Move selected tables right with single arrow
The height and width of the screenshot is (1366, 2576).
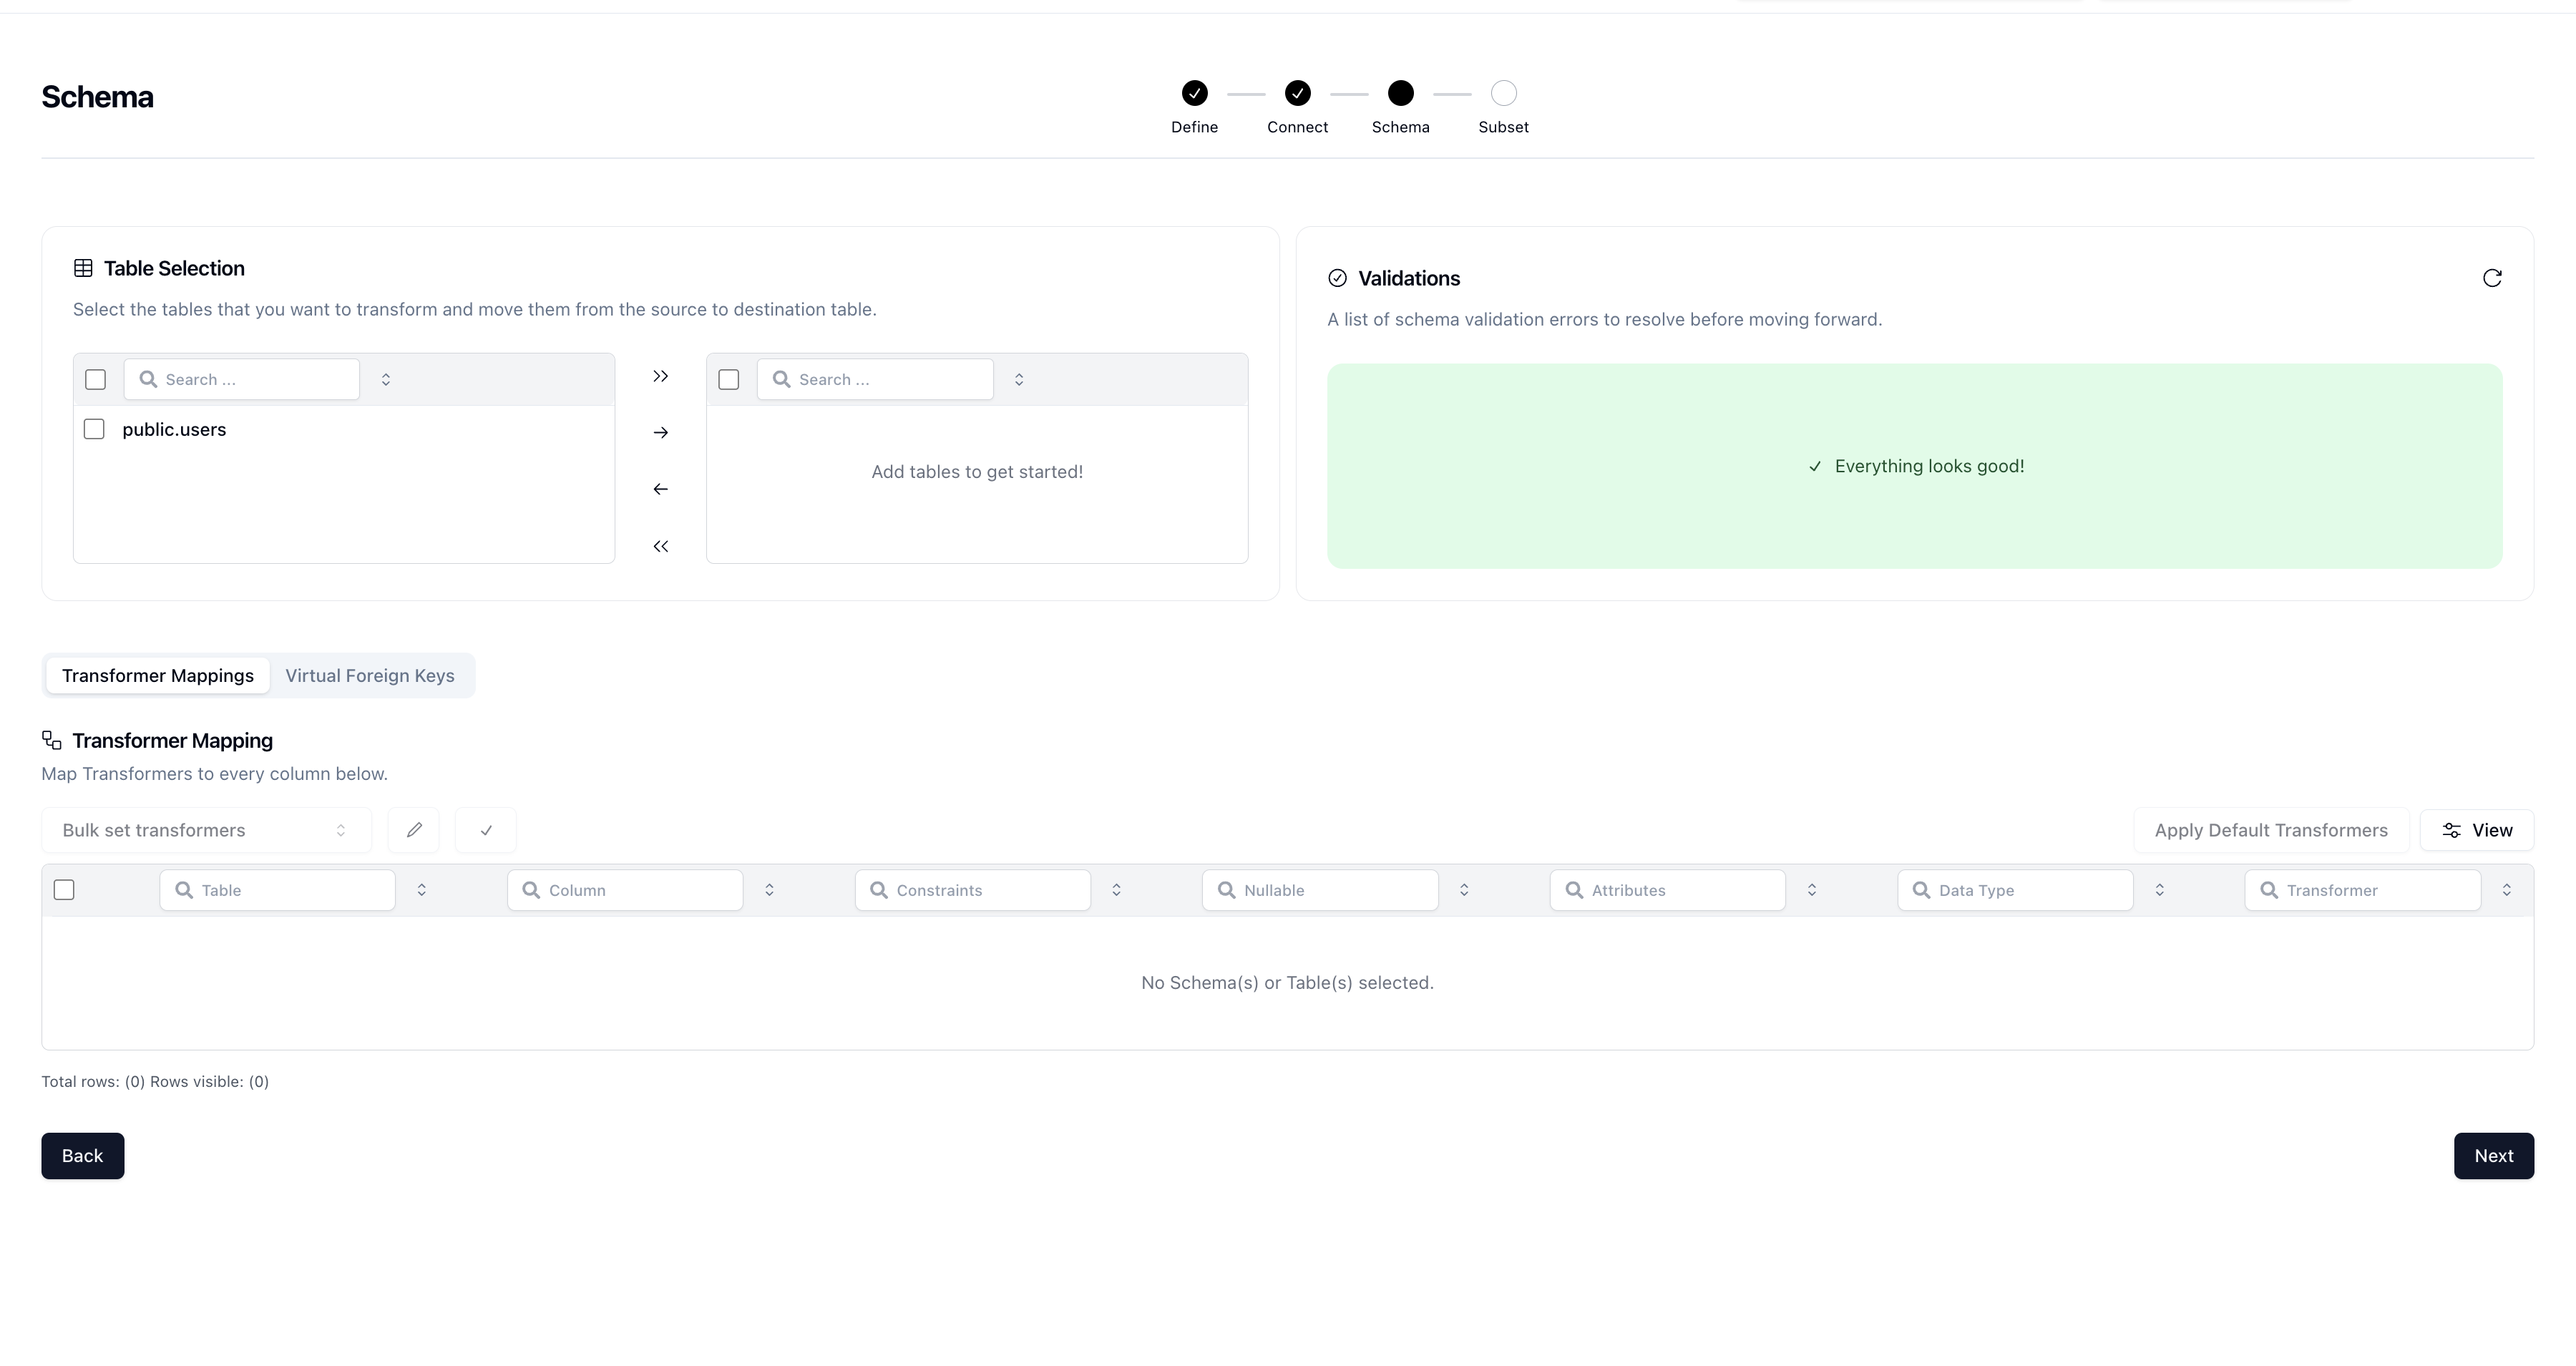coord(660,433)
